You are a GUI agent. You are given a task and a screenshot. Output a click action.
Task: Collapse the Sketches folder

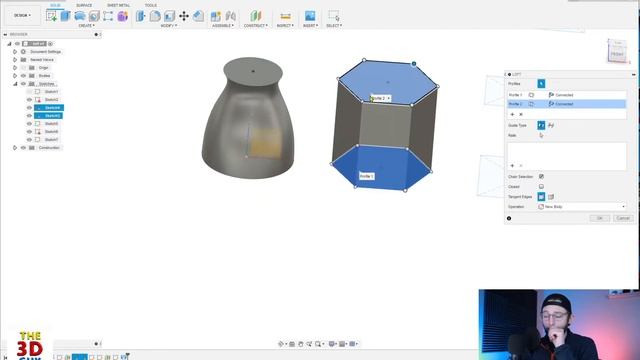pyautogui.click(x=15, y=84)
